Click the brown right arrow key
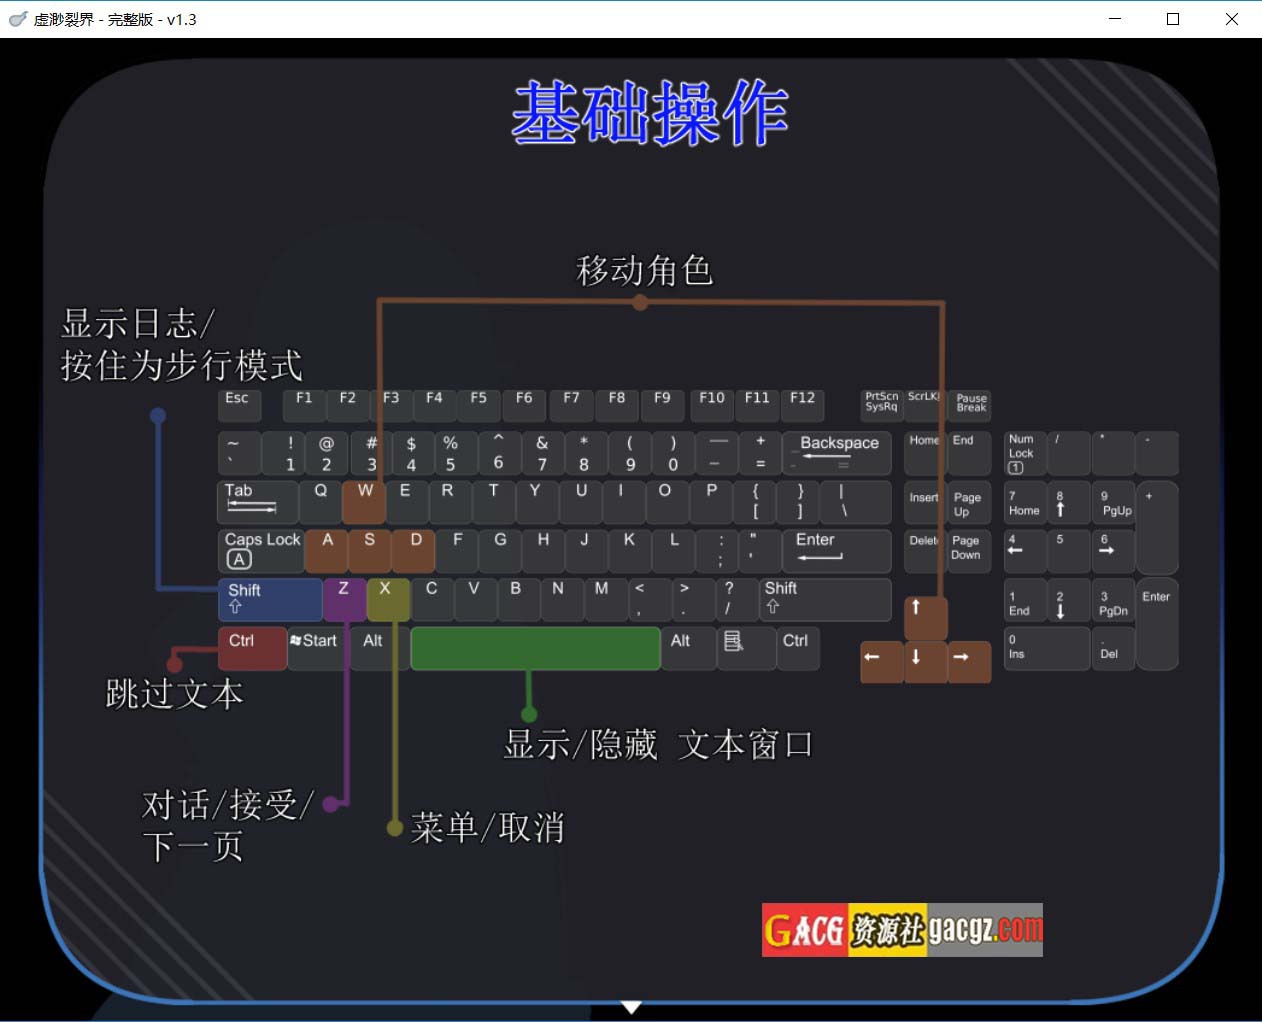The width and height of the screenshot is (1262, 1022). [968, 661]
